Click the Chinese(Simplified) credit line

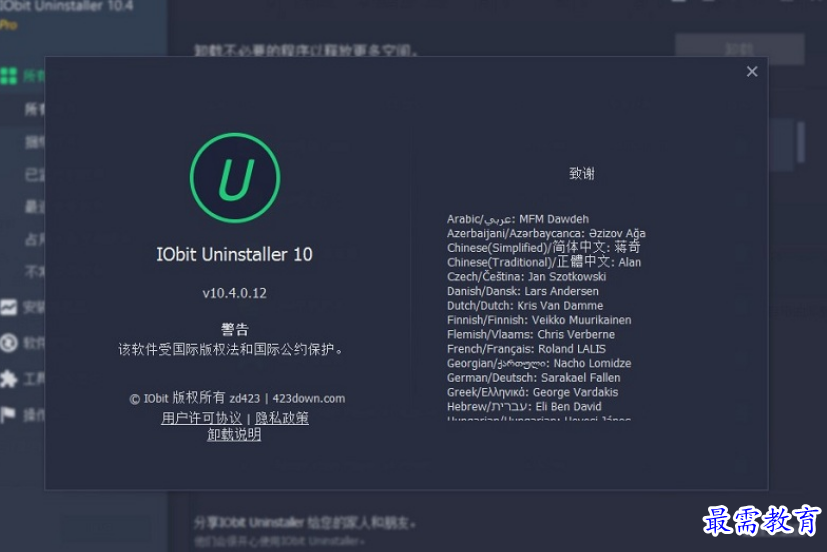[543, 247]
